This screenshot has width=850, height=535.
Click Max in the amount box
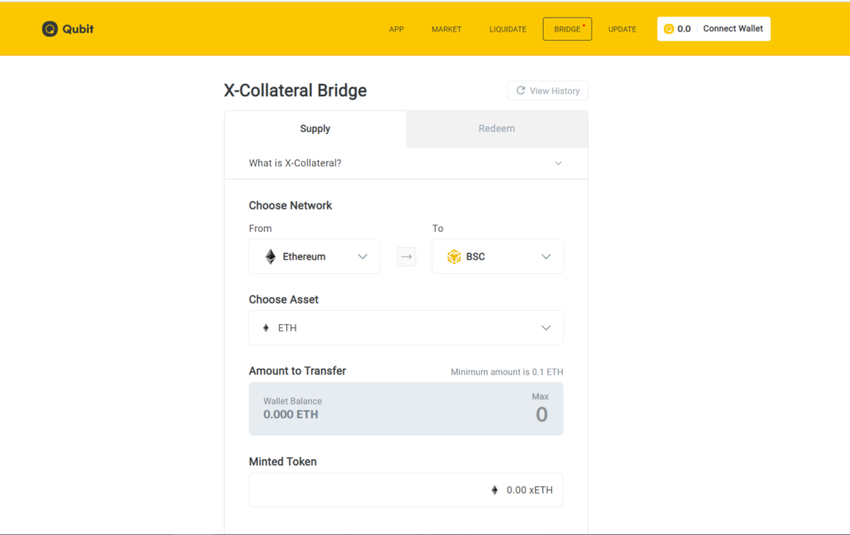[x=540, y=397]
